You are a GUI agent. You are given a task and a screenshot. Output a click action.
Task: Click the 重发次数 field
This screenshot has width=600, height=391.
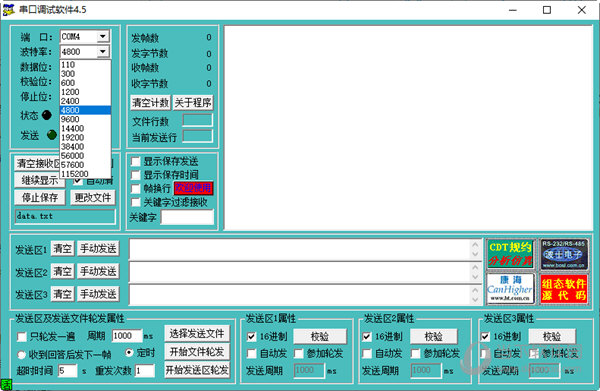[x=145, y=370]
